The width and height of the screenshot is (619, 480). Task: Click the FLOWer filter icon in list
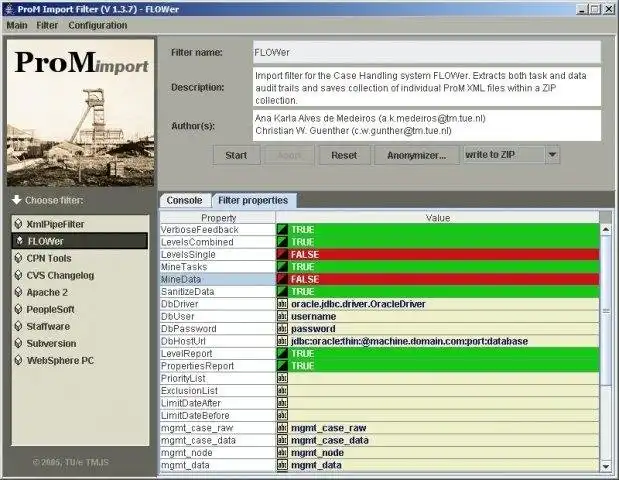pyautogui.click(x=19, y=241)
